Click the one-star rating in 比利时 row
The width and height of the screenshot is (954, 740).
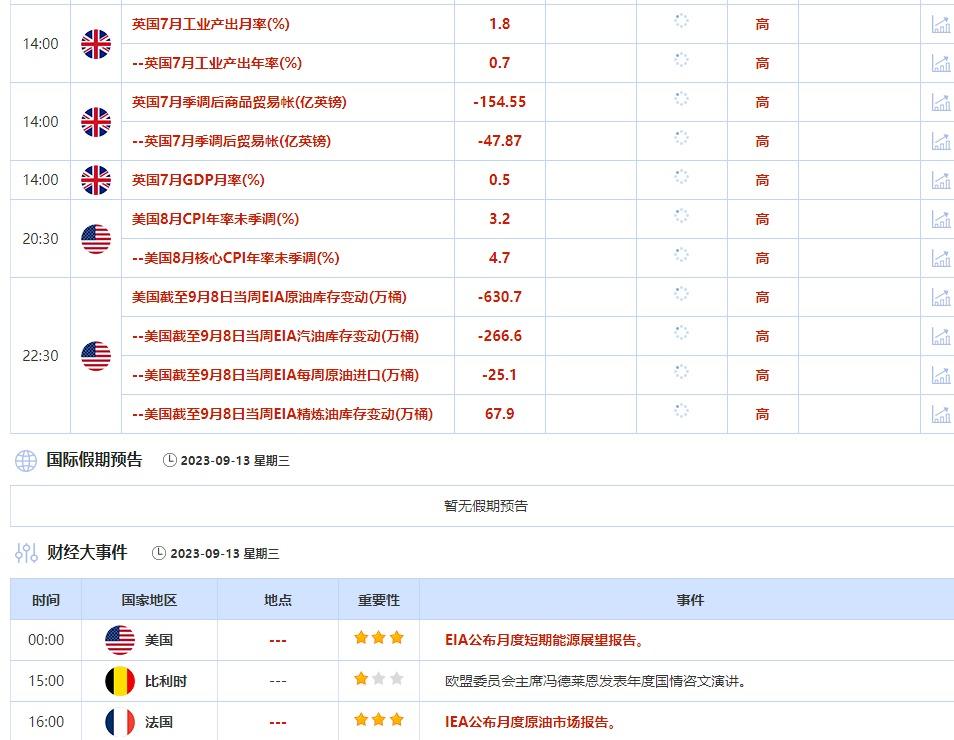(361, 680)
